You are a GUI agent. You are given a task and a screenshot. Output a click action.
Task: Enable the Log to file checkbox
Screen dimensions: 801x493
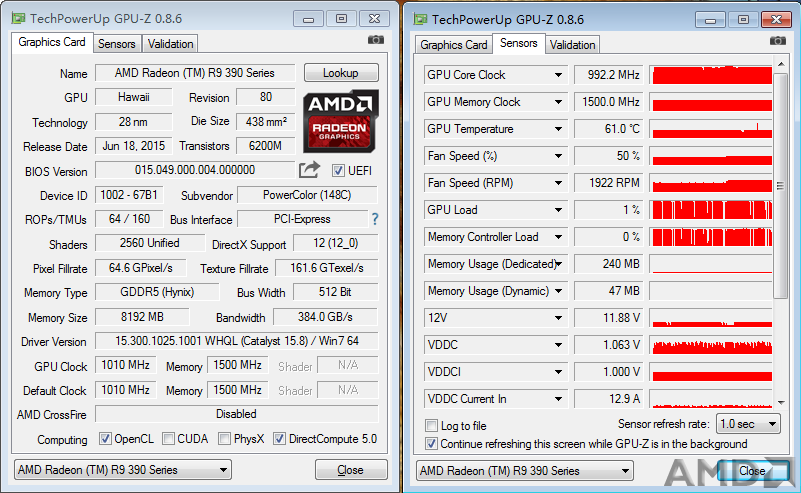point(432,425)
